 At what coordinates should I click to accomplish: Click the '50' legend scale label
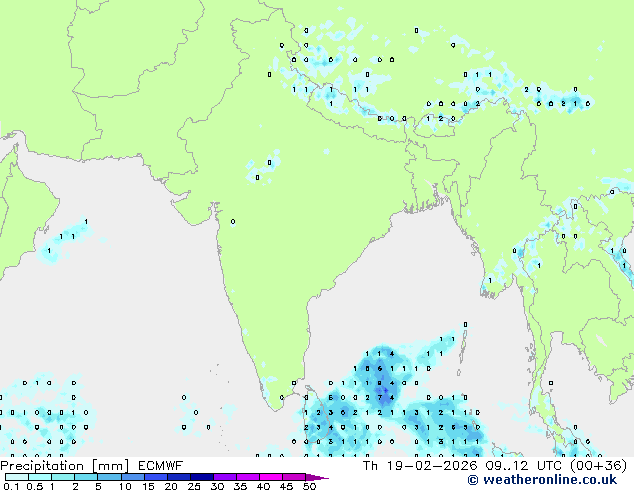click(310, 486)
